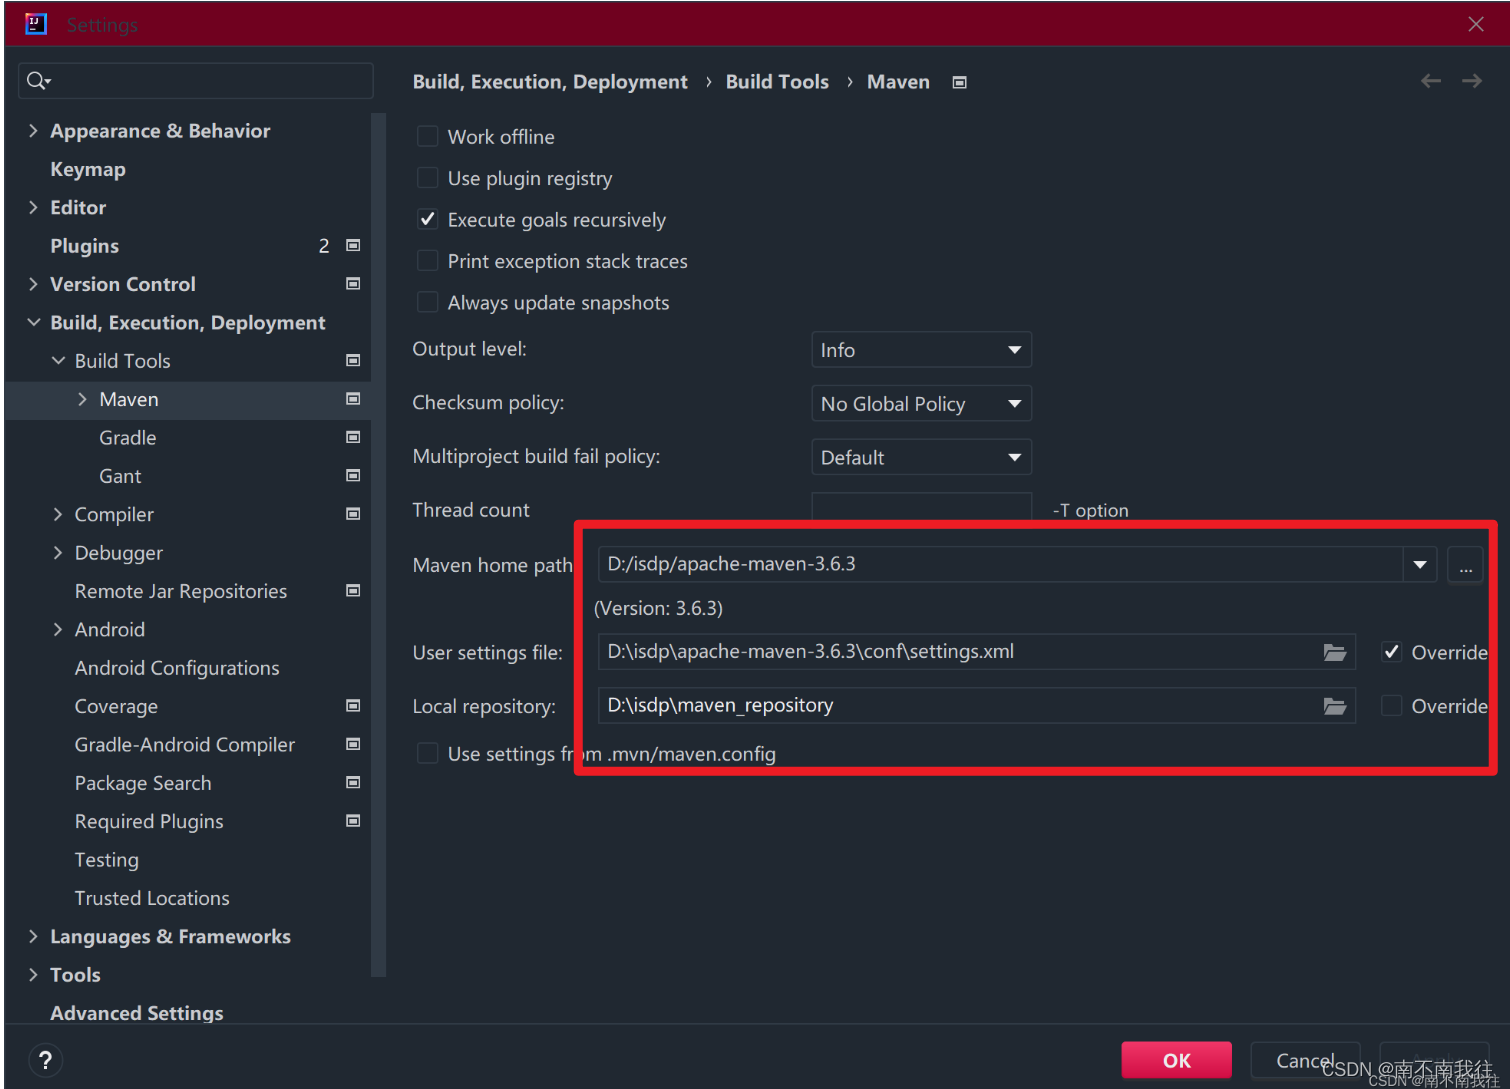Go back with the left arrow icon
Viewport: 1510px width, 1089px height.
click(x=1431, y=81)
